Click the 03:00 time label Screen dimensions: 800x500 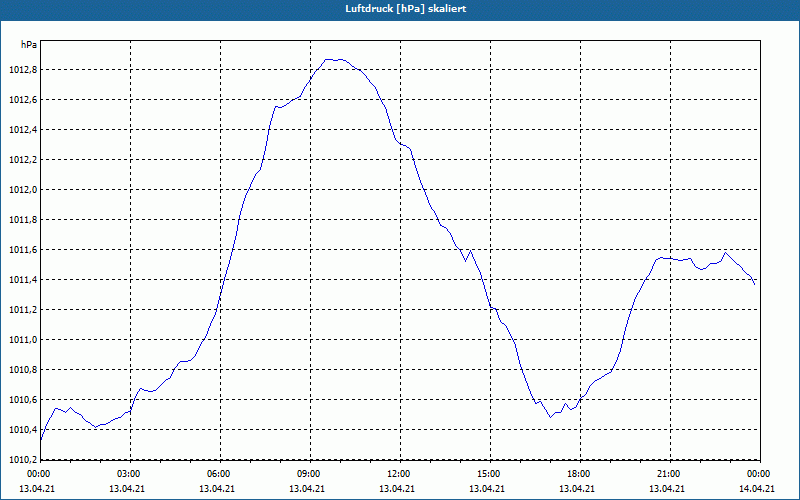(x=127, y=474)
